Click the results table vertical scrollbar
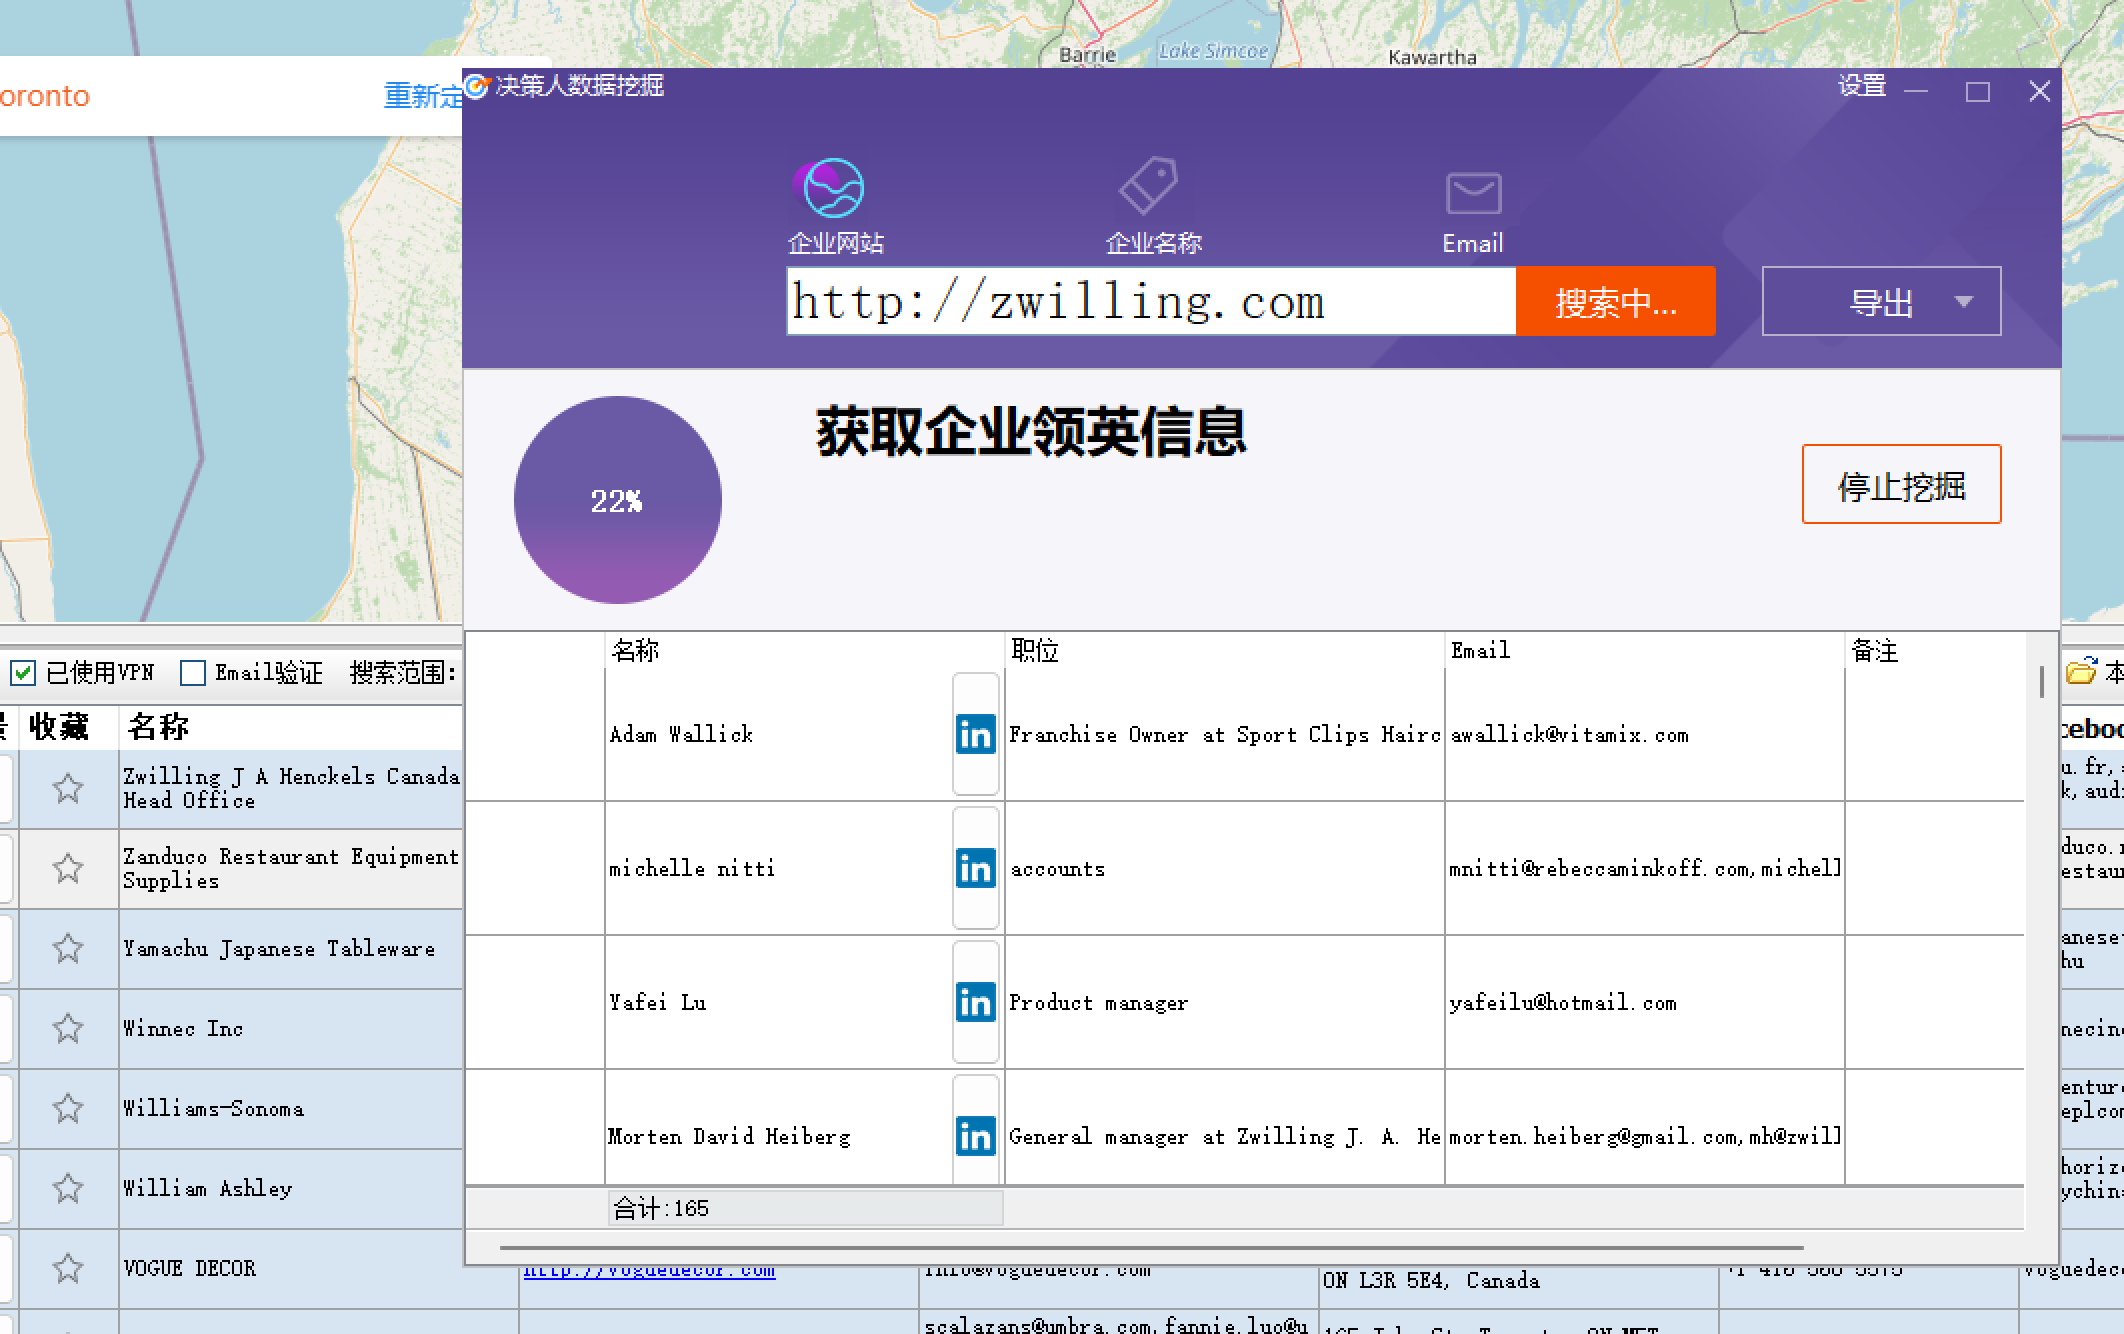 (x=2041, y=682)
